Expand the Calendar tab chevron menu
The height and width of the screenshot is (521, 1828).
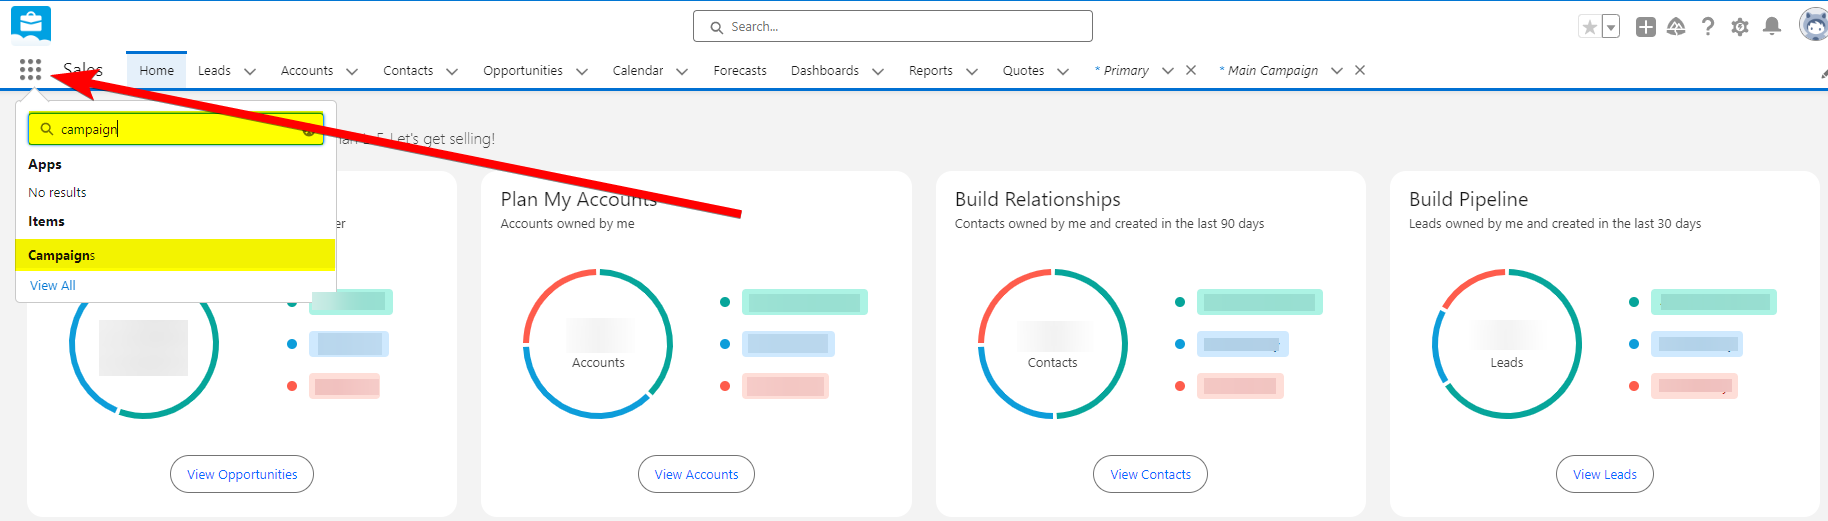pos(682,71)
